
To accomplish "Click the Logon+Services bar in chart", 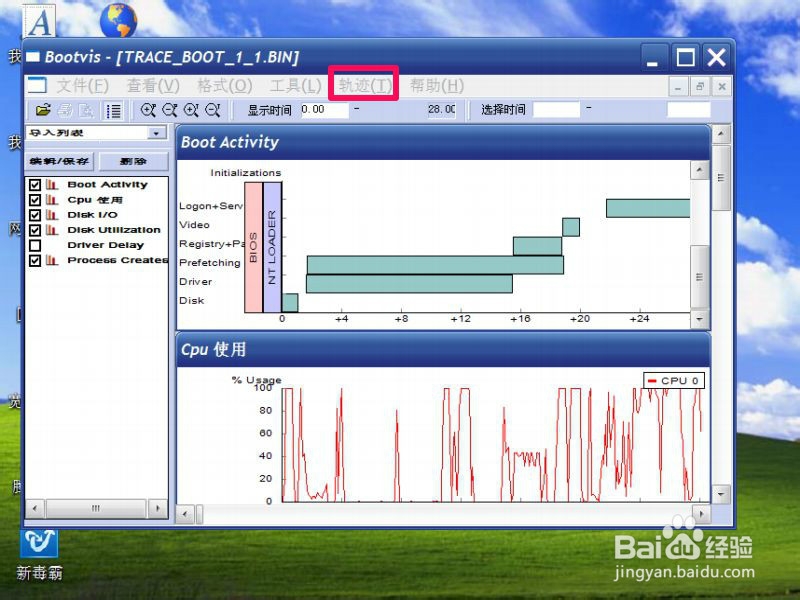I will (648, 208).
